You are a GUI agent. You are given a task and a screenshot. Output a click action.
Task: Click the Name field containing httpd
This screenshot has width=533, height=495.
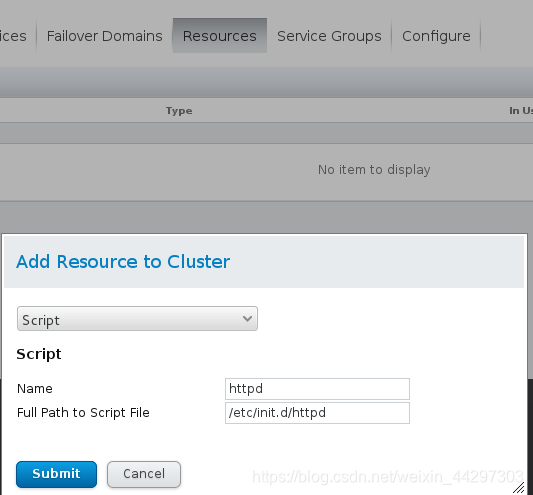317,389
